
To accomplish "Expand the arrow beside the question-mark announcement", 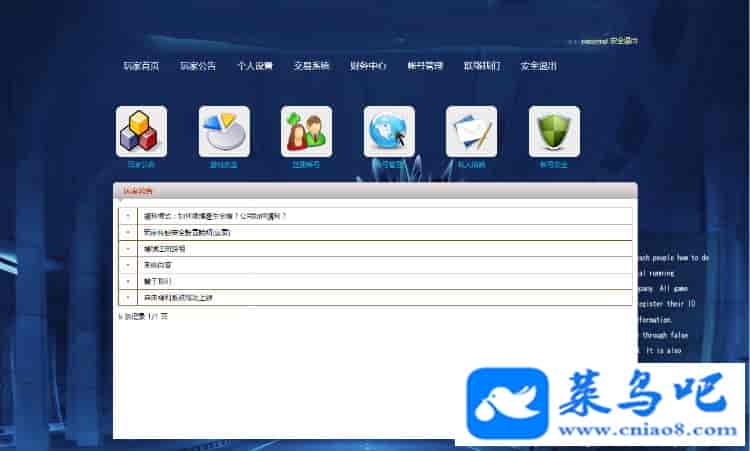I will (x=128, y=216).
